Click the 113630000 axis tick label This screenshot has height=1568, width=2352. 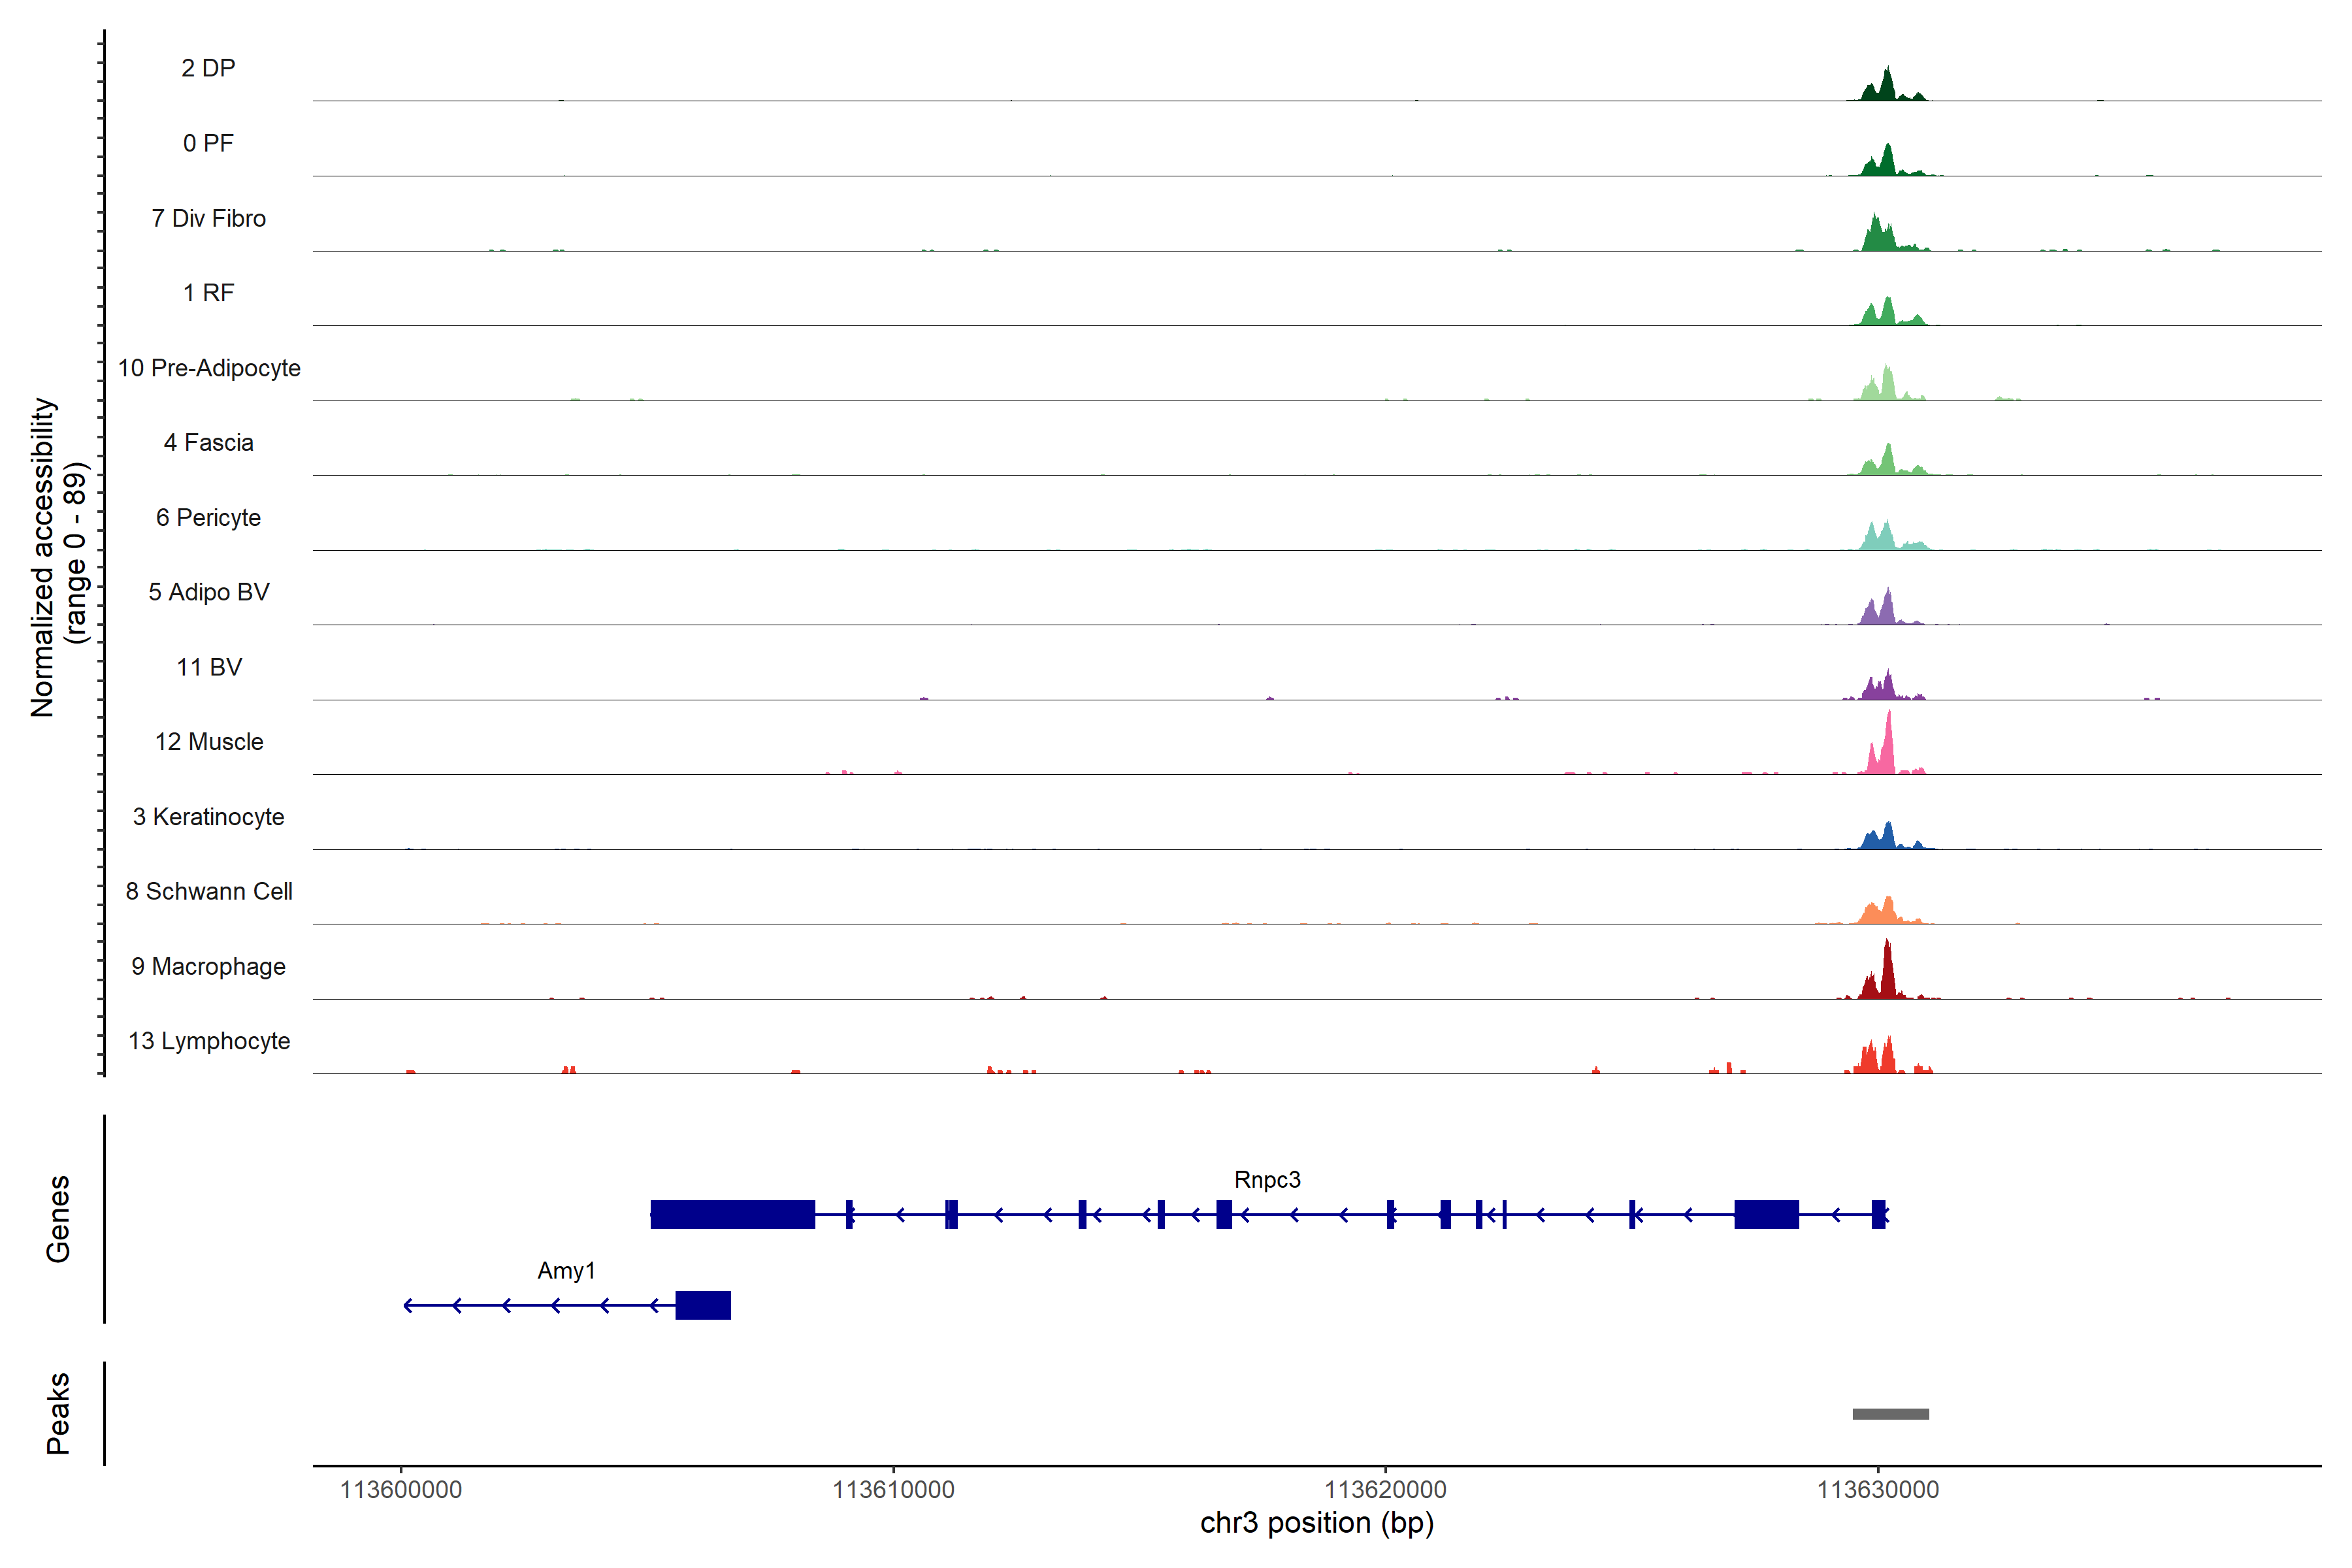coord(1877,1490)
